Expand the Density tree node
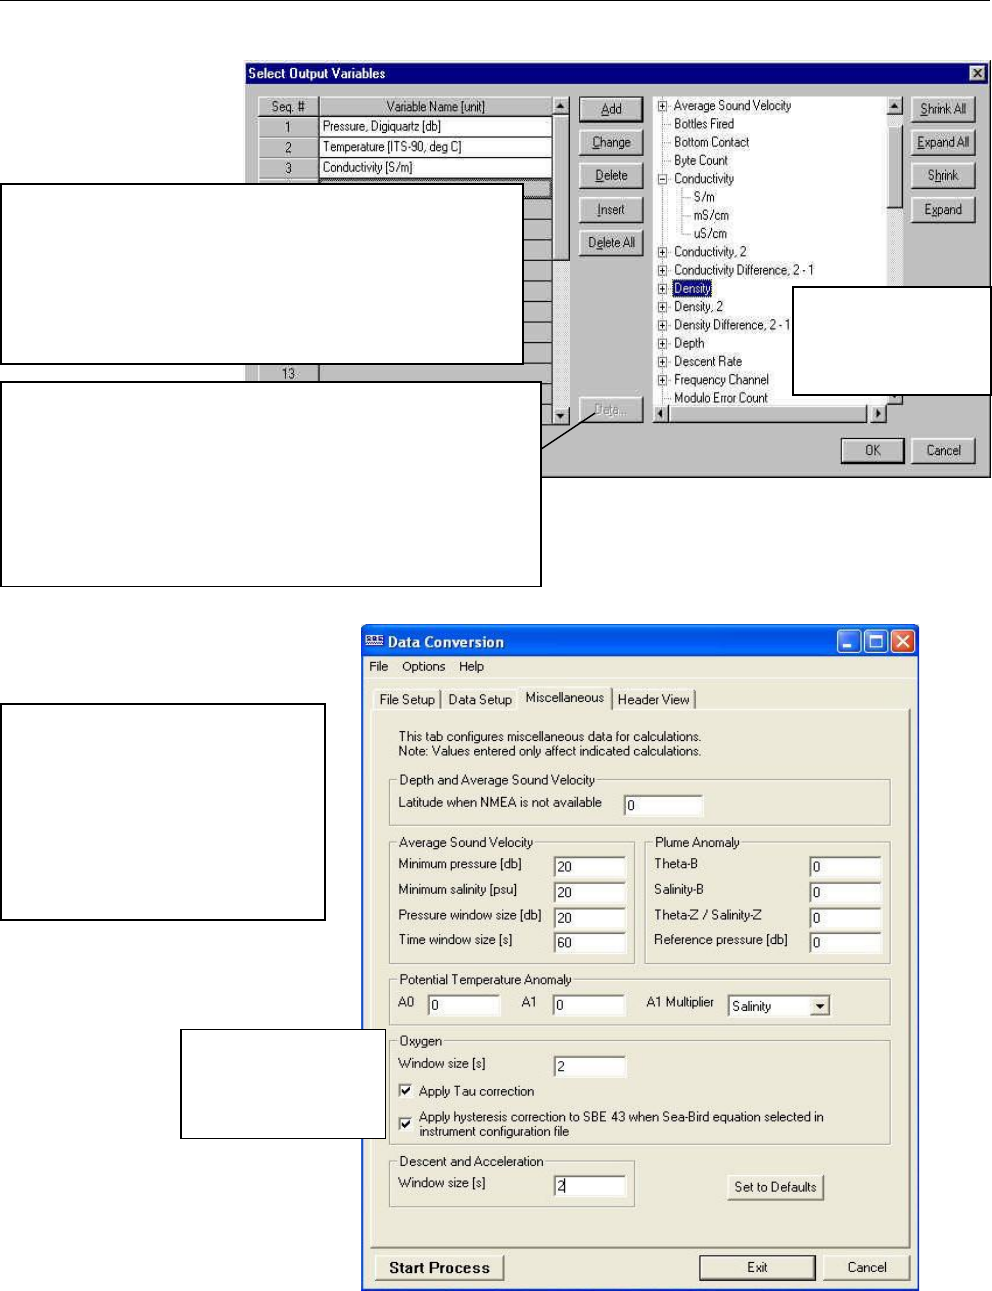The height and width of the screenshot is (1291, 992). [x=662, y=289]
